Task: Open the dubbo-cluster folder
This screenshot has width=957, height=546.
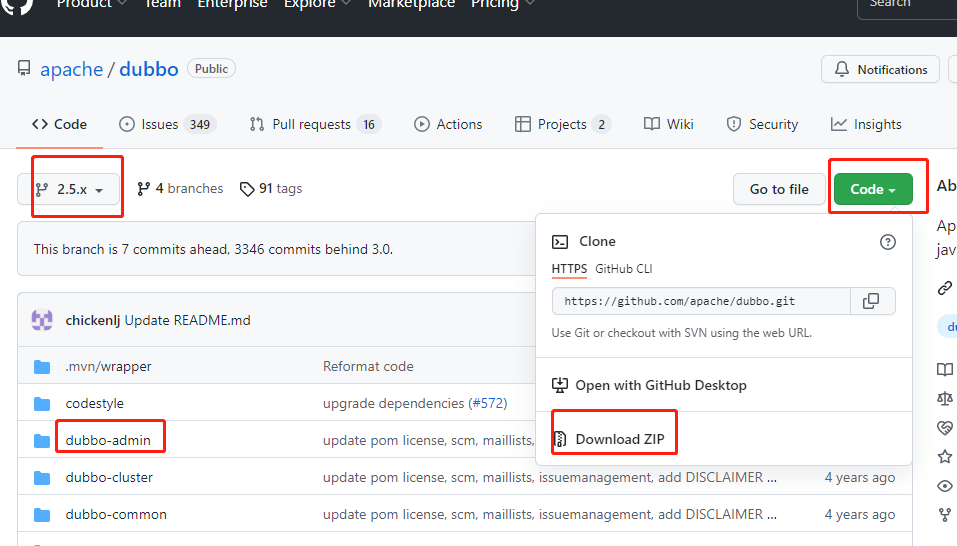Action: [109, 477]
